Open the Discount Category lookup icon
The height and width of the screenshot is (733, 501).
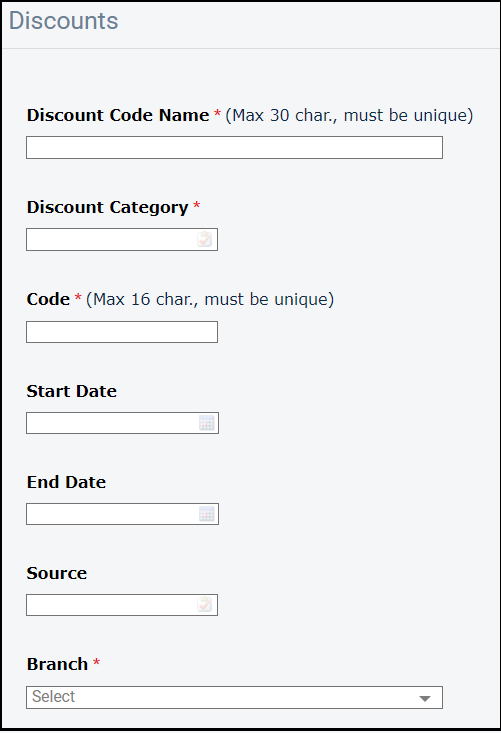pyautogui.click(x=204, y=239)
